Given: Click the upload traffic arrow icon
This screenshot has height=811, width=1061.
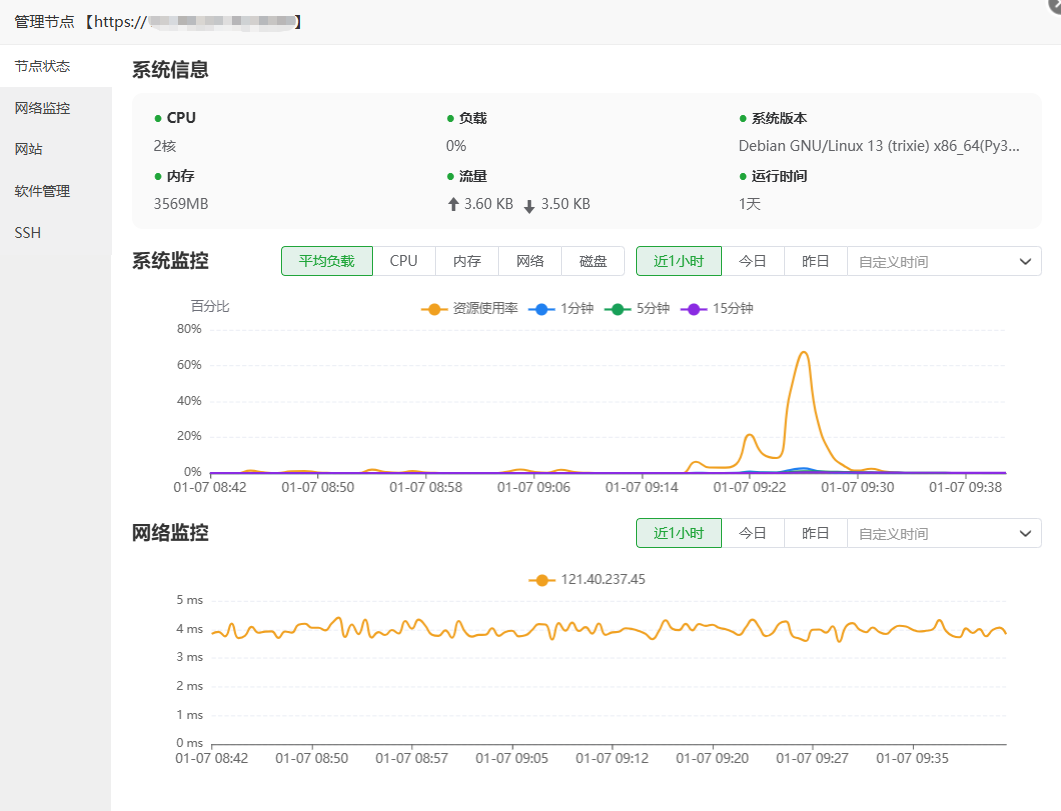Looking at the screenshot, I should pos(454,205).
